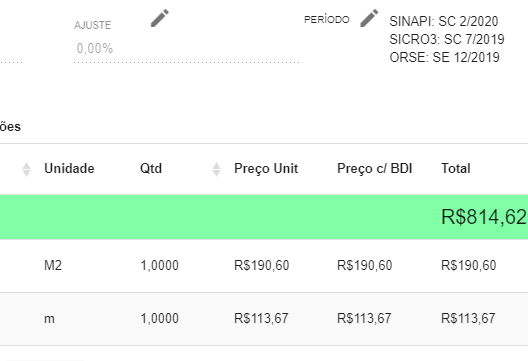The image size is (528, 361).
Task: Sort using arrows left of Unidade column
Action: click(26, 169)
